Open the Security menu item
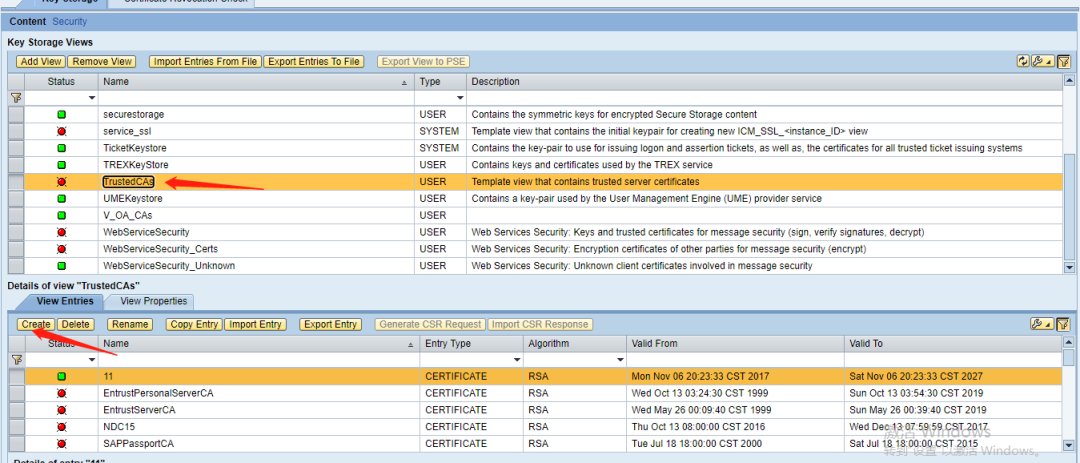This screenshot has height=463, width=1080. click(70, 21)
